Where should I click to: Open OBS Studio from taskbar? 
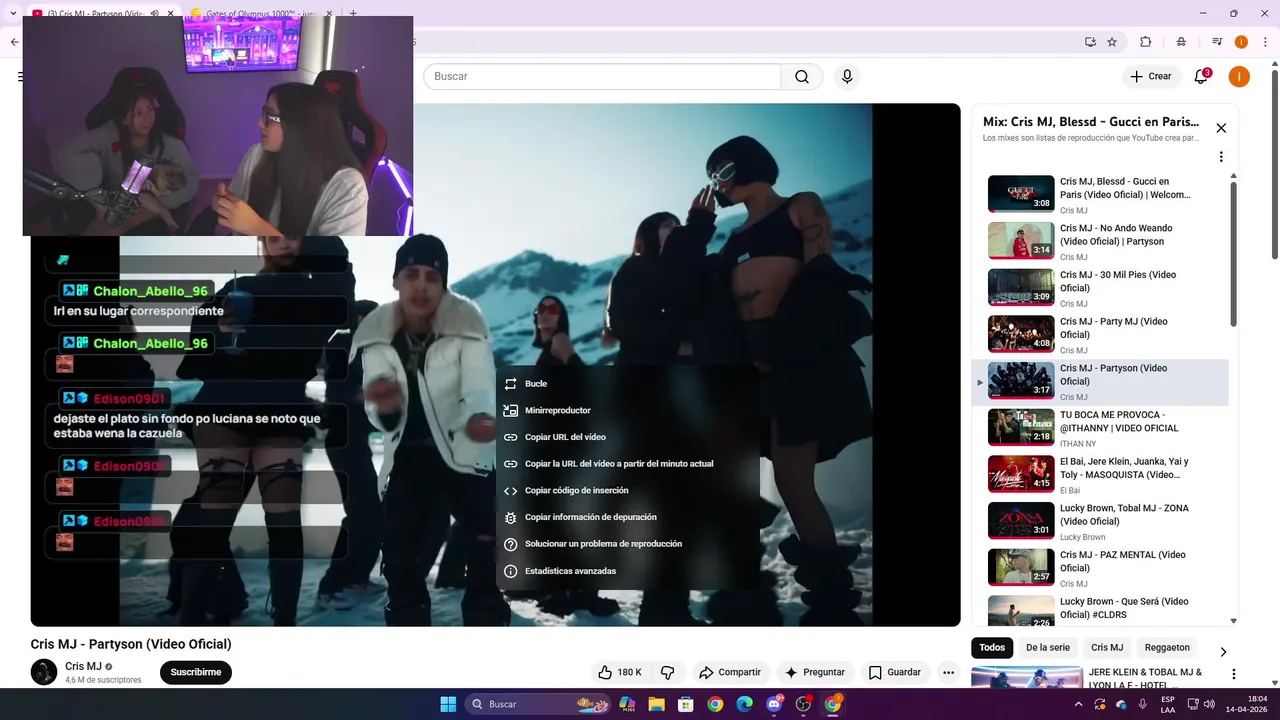803,704
